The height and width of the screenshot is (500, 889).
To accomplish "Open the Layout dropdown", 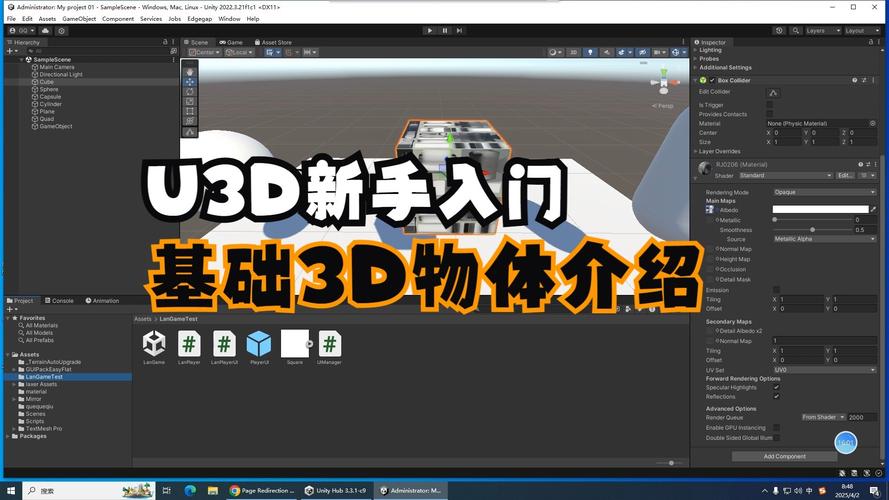I will [861, 31].
